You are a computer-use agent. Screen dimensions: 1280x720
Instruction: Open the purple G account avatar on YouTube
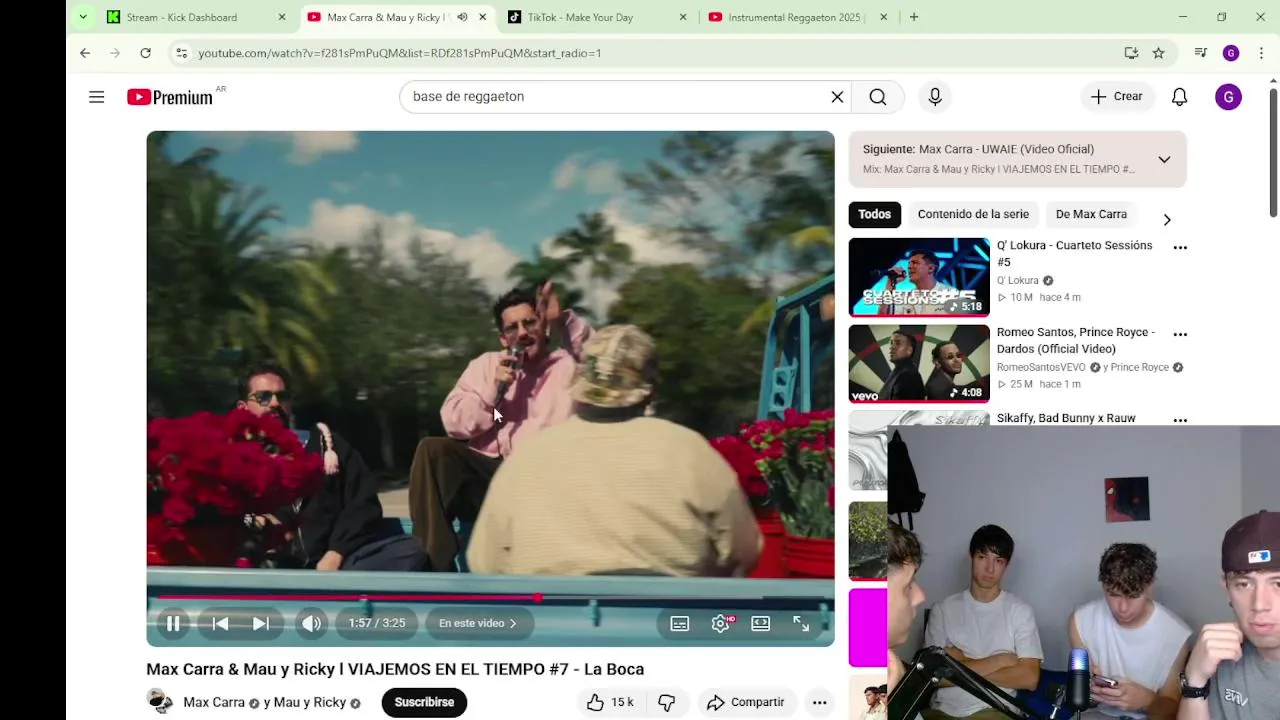[1228, 97]
